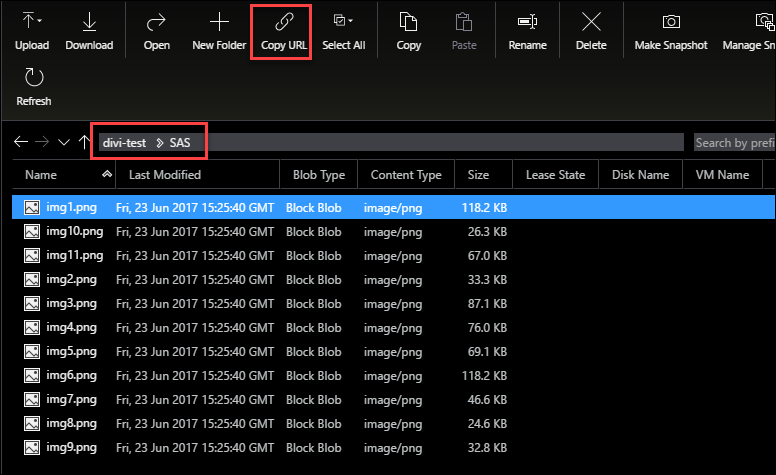
Task: Click the Open blob toolbar icon
Action: click(156, 21)
